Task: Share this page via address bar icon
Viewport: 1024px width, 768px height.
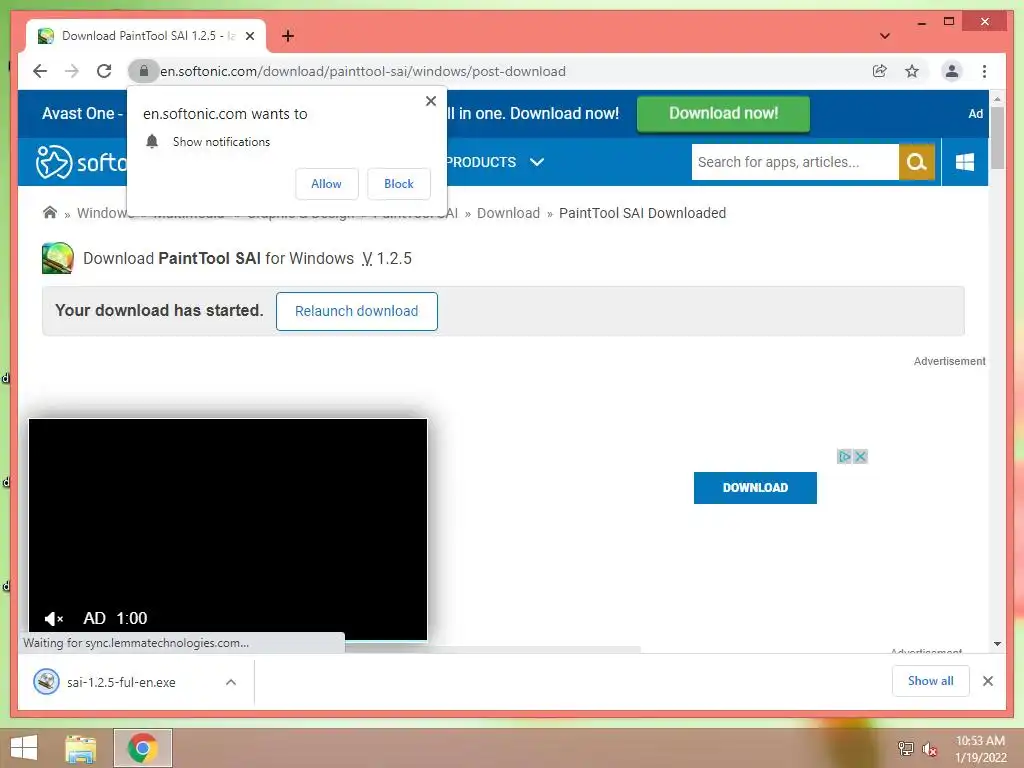Action: click(880, 71)
